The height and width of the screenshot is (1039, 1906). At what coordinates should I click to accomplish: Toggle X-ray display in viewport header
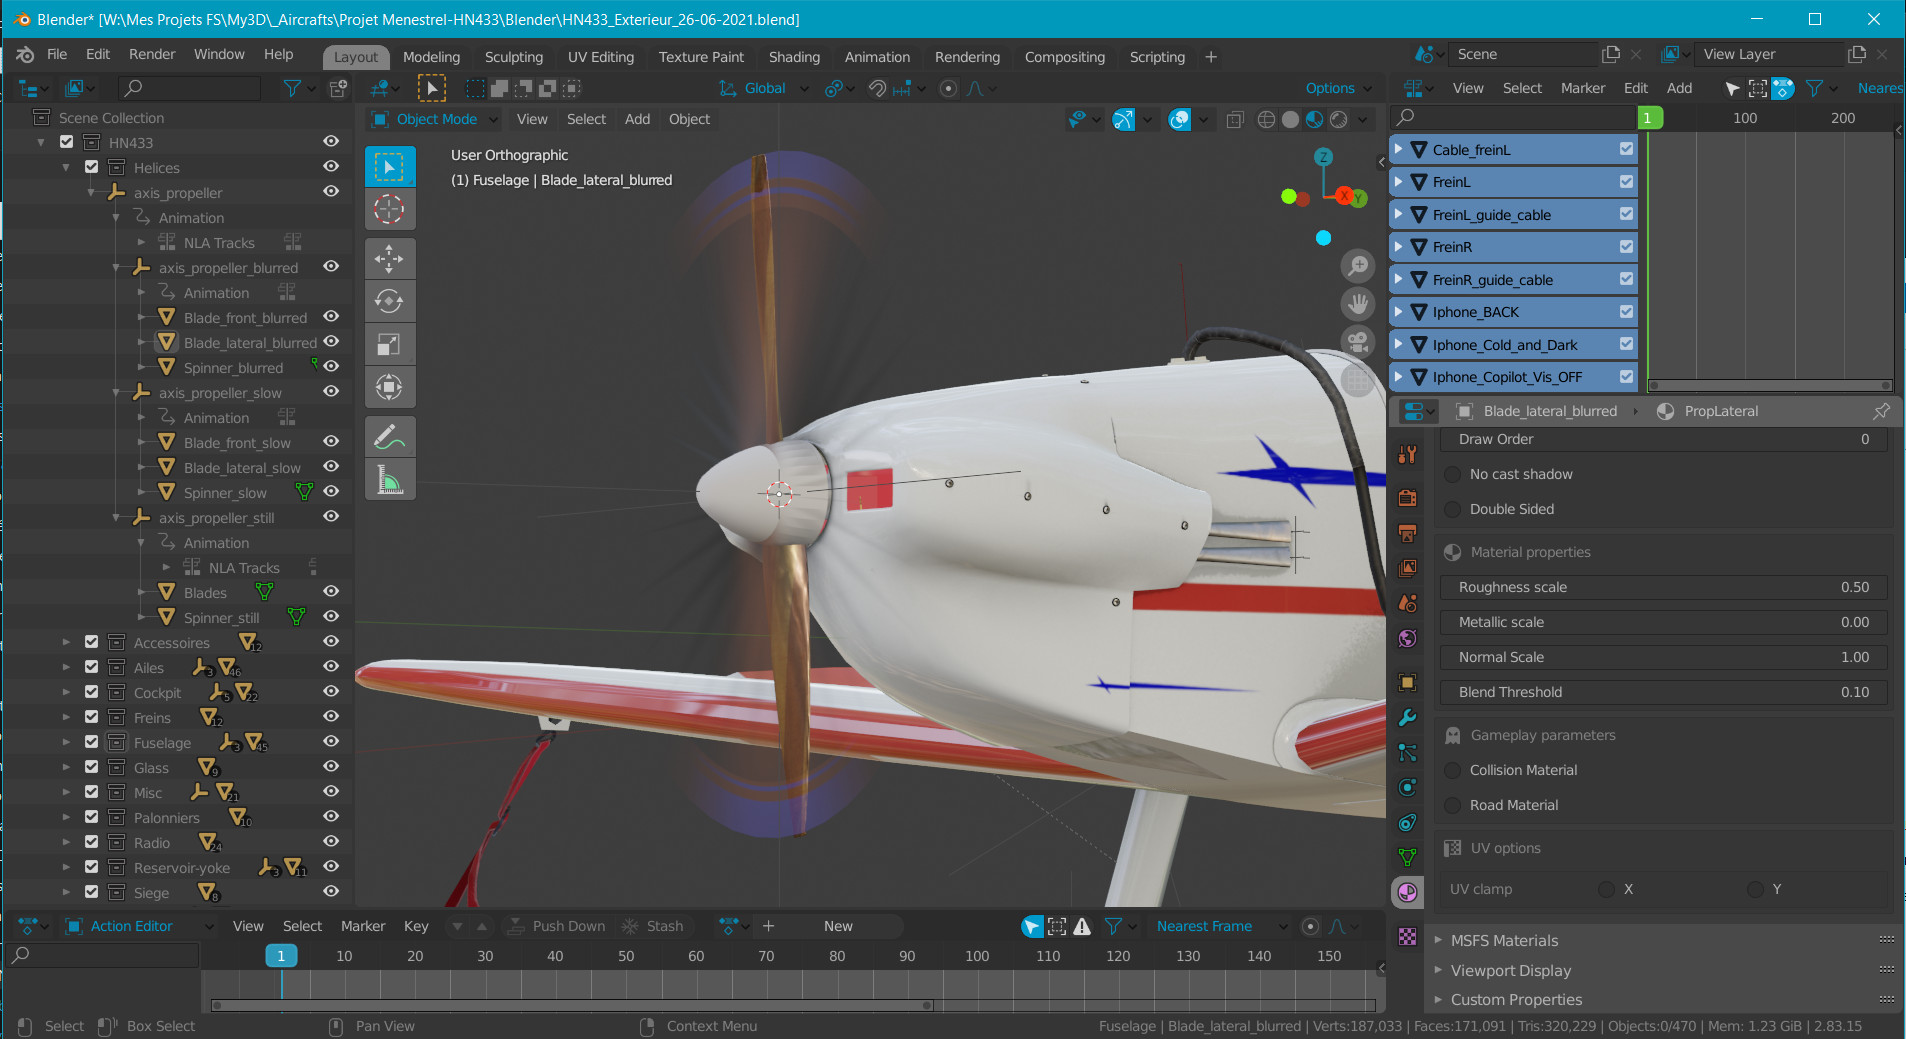click(x=1235, y=119)
